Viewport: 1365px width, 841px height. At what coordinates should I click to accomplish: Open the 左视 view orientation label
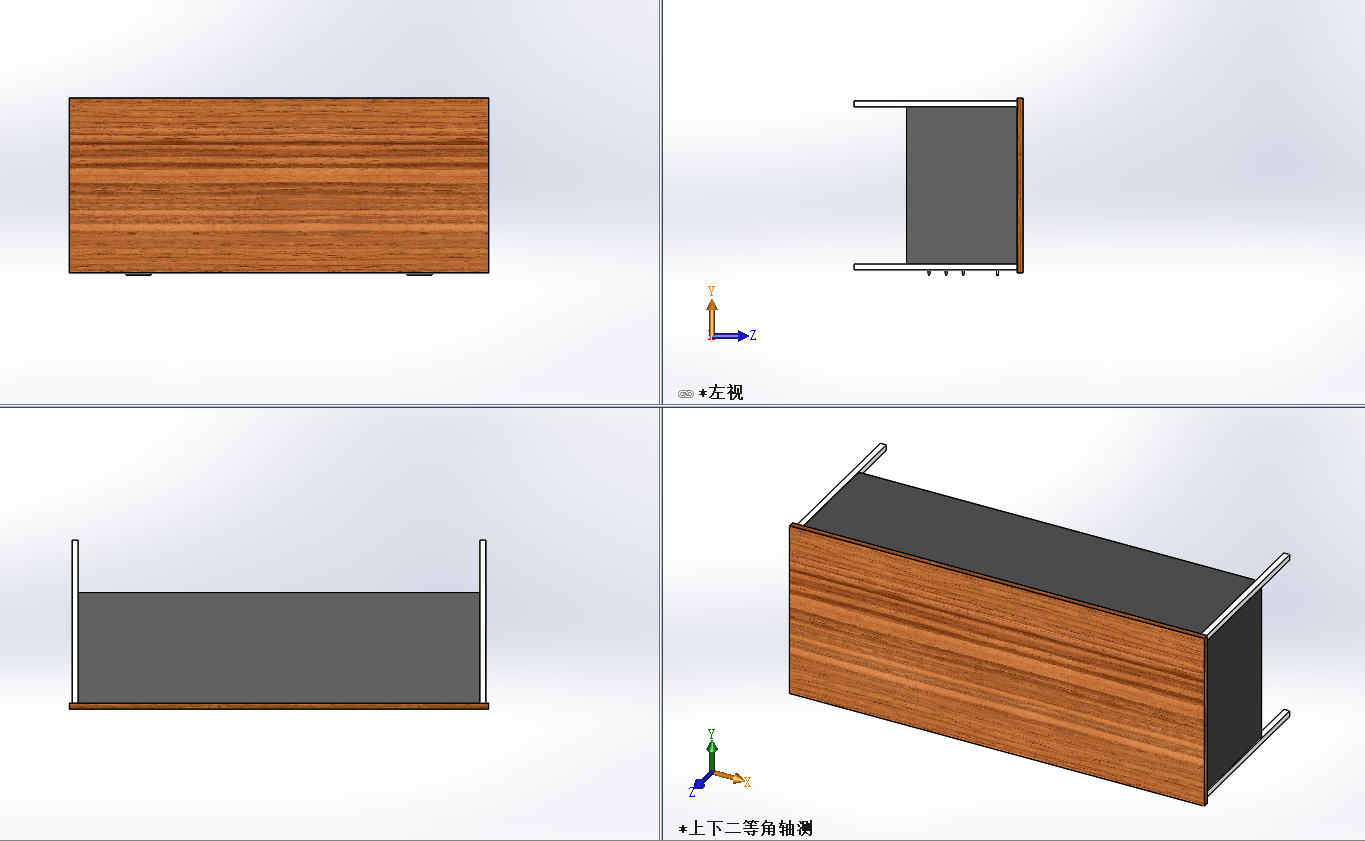pos(726,393)
